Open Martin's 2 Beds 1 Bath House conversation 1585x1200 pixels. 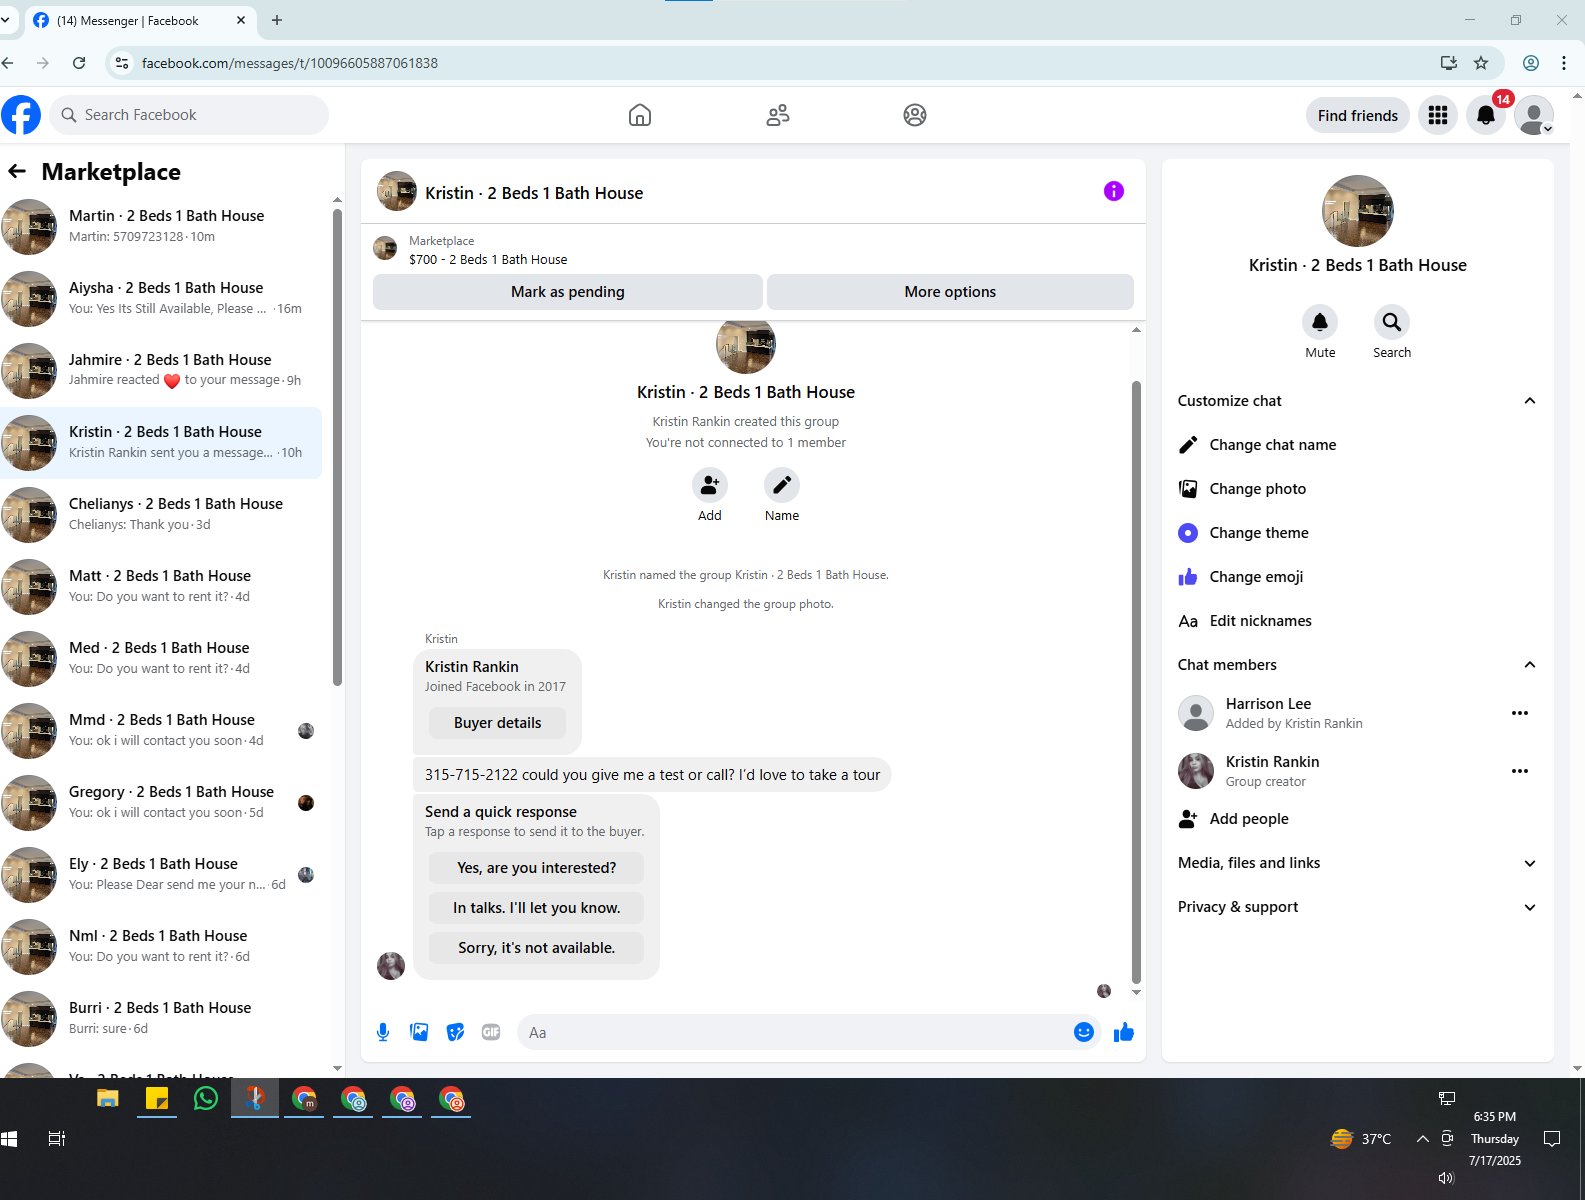(x=161, y=227)
